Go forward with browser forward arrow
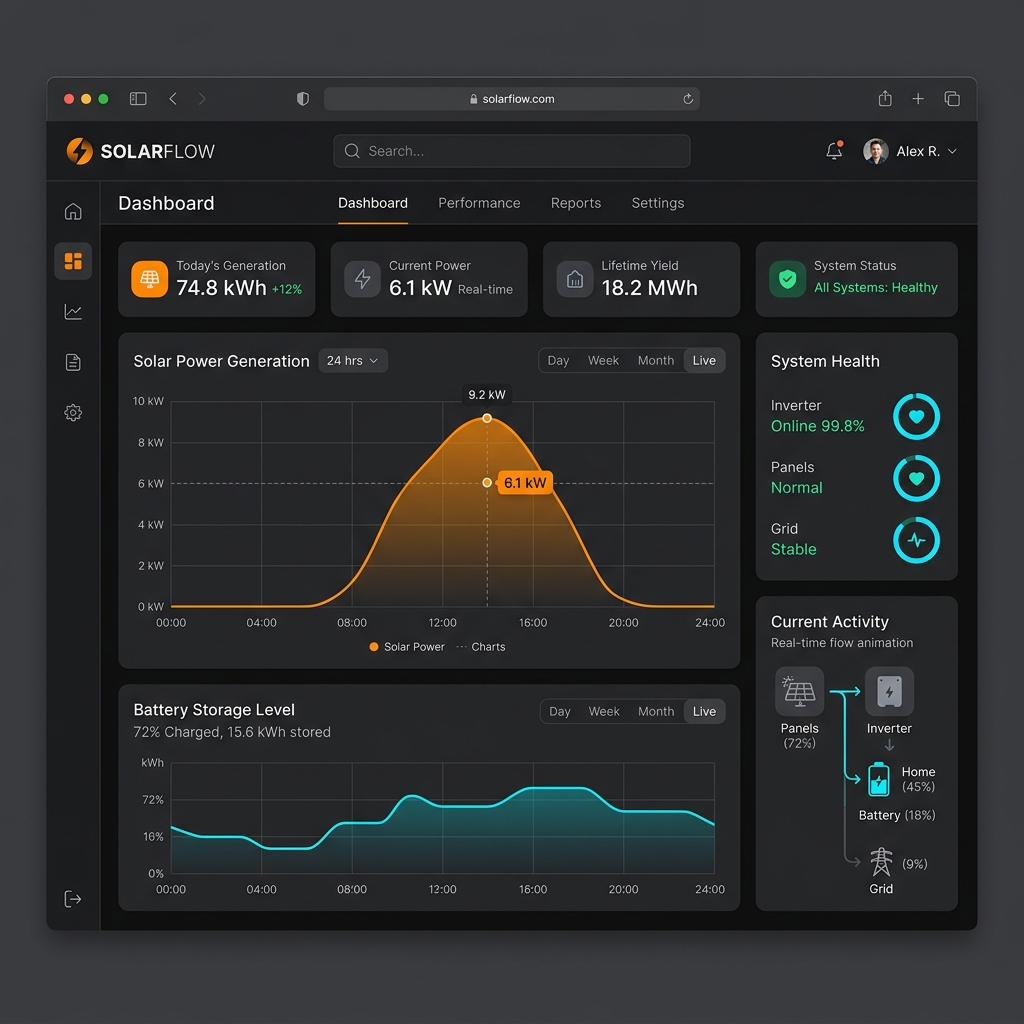 202,99
